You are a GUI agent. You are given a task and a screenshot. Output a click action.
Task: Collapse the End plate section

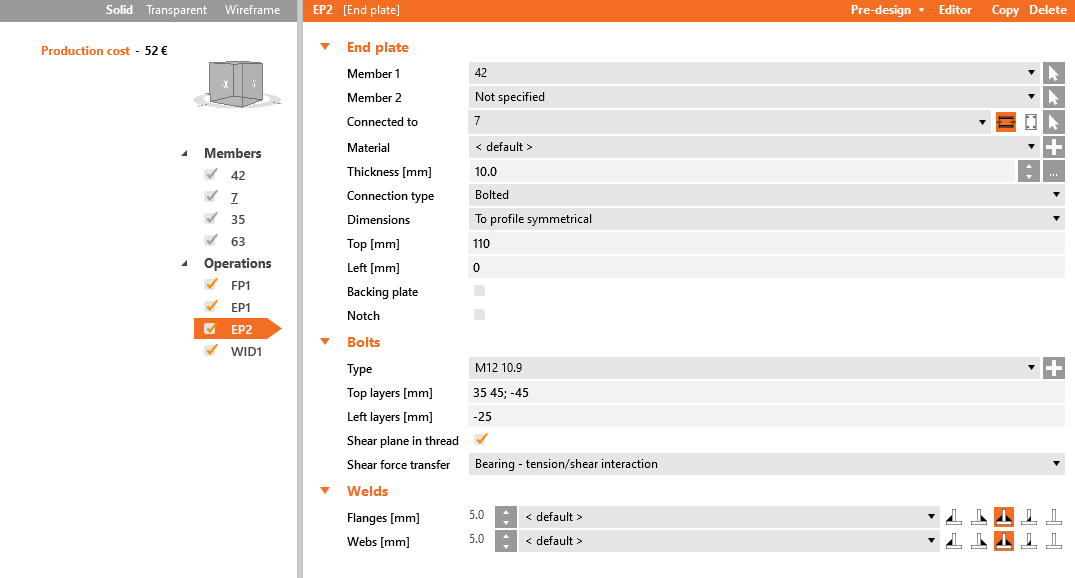point(325,47)
